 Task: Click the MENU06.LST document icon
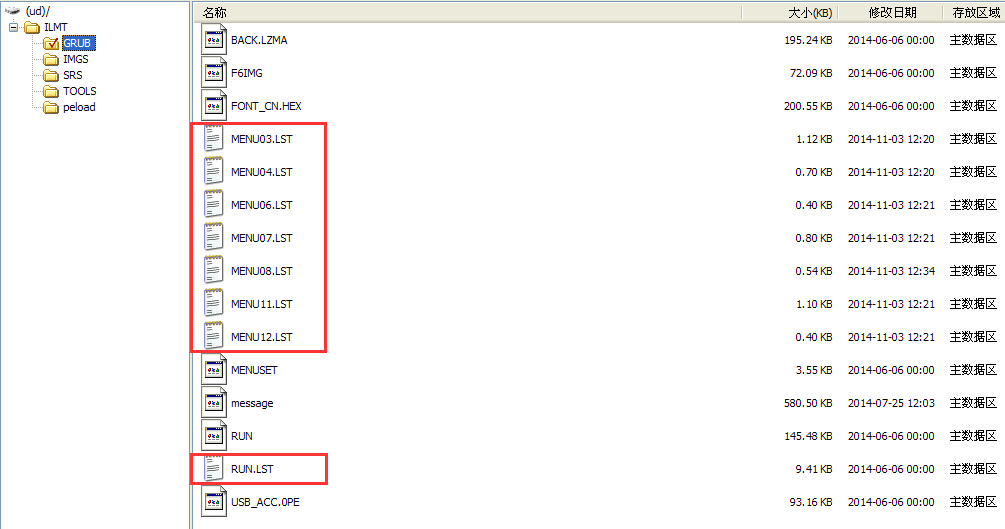pos(213,205)
